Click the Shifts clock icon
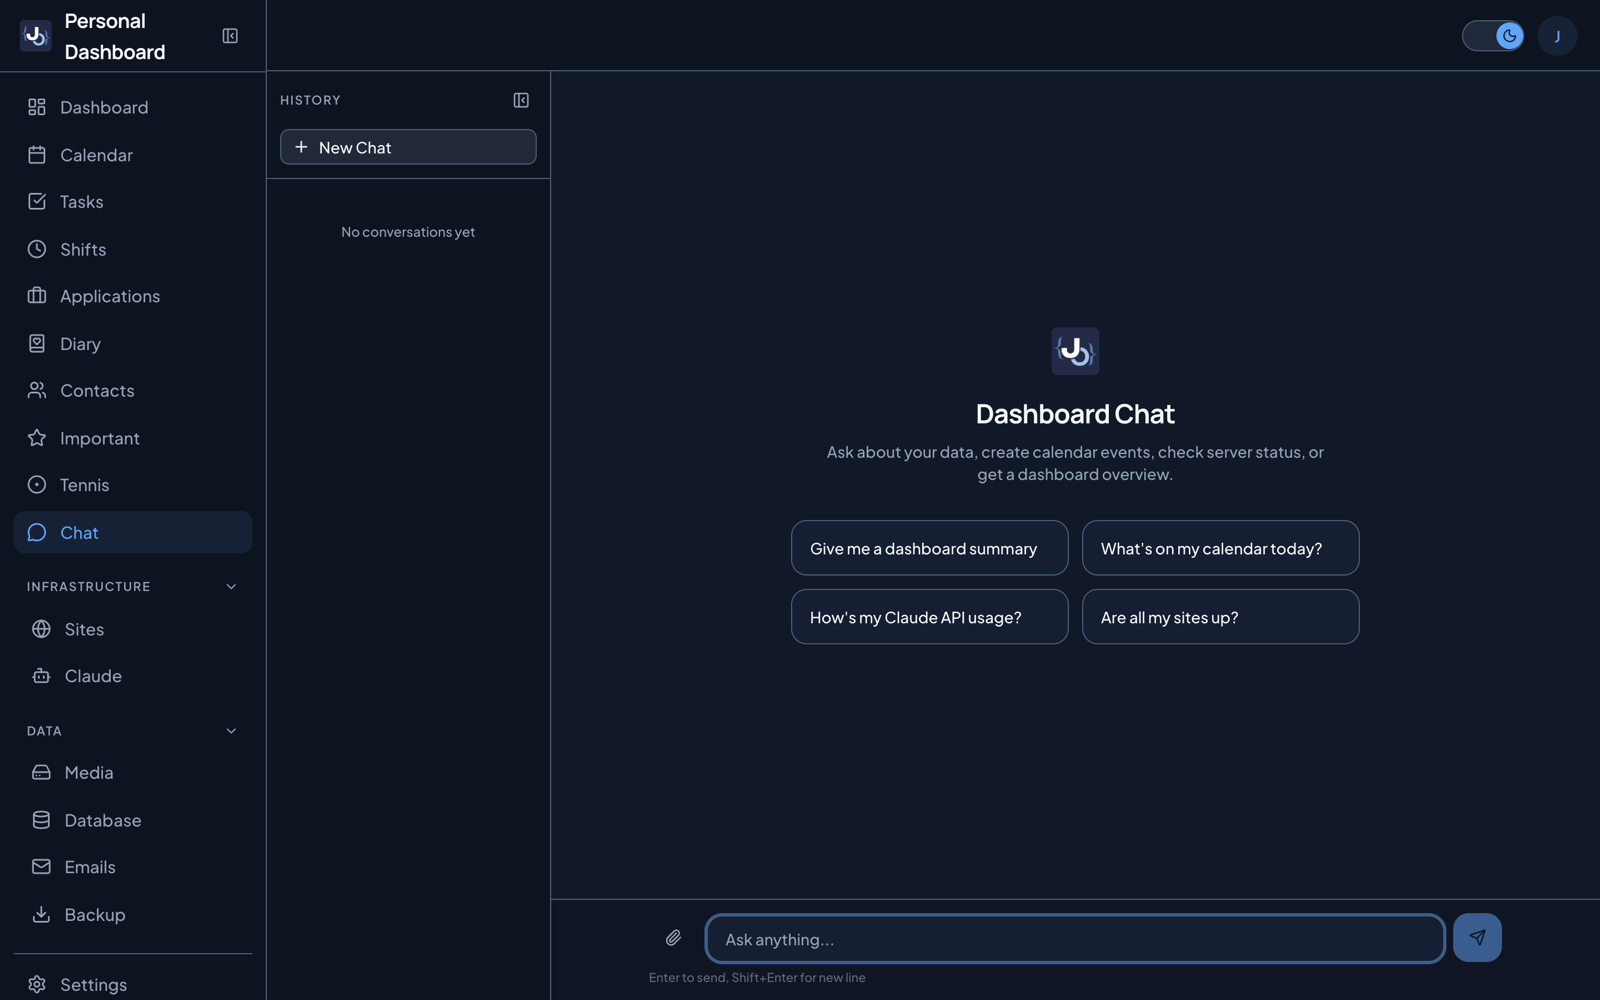 [37, 249]
